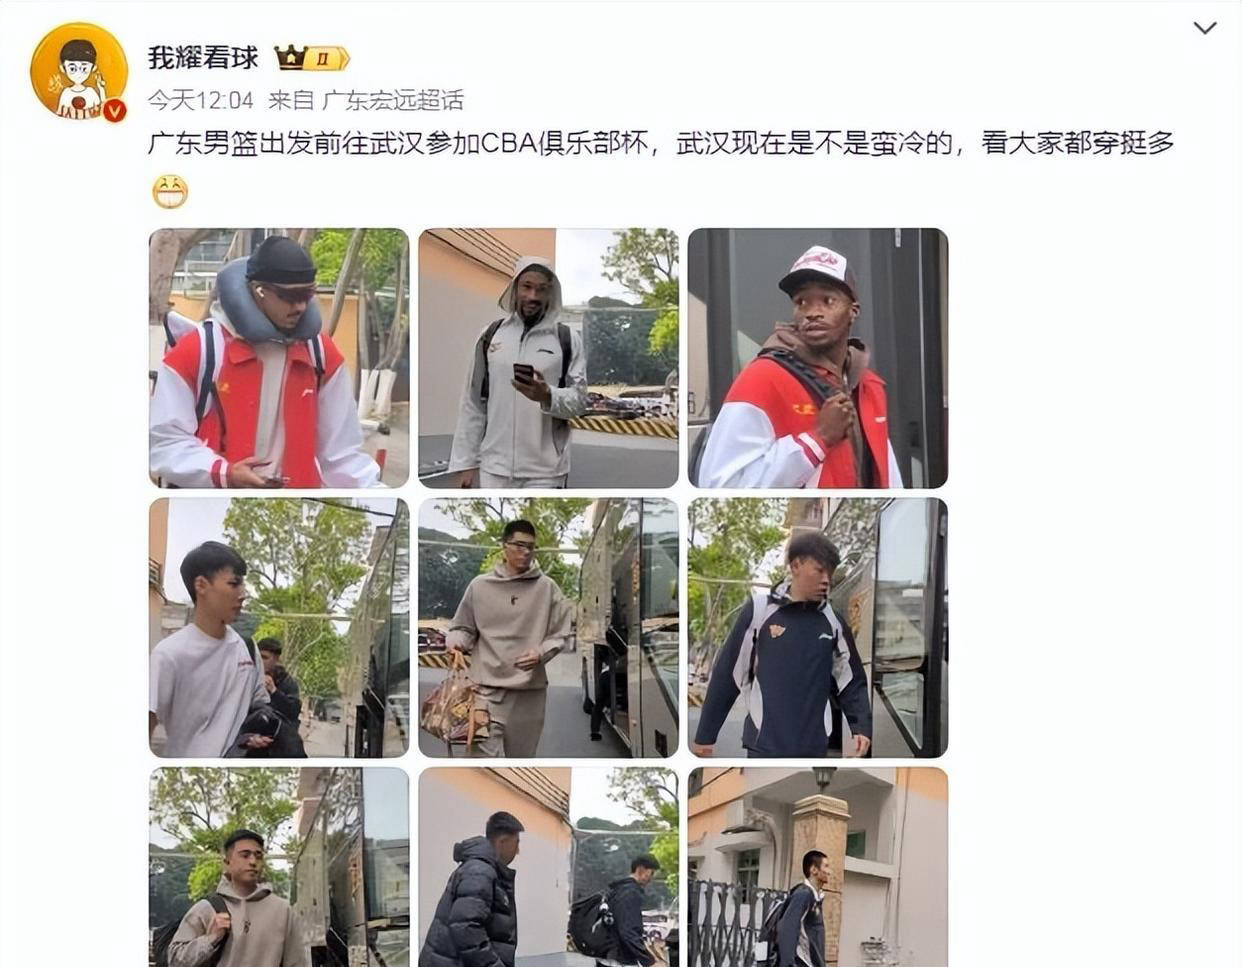Open photo of man wearing neck pillow

279,358
